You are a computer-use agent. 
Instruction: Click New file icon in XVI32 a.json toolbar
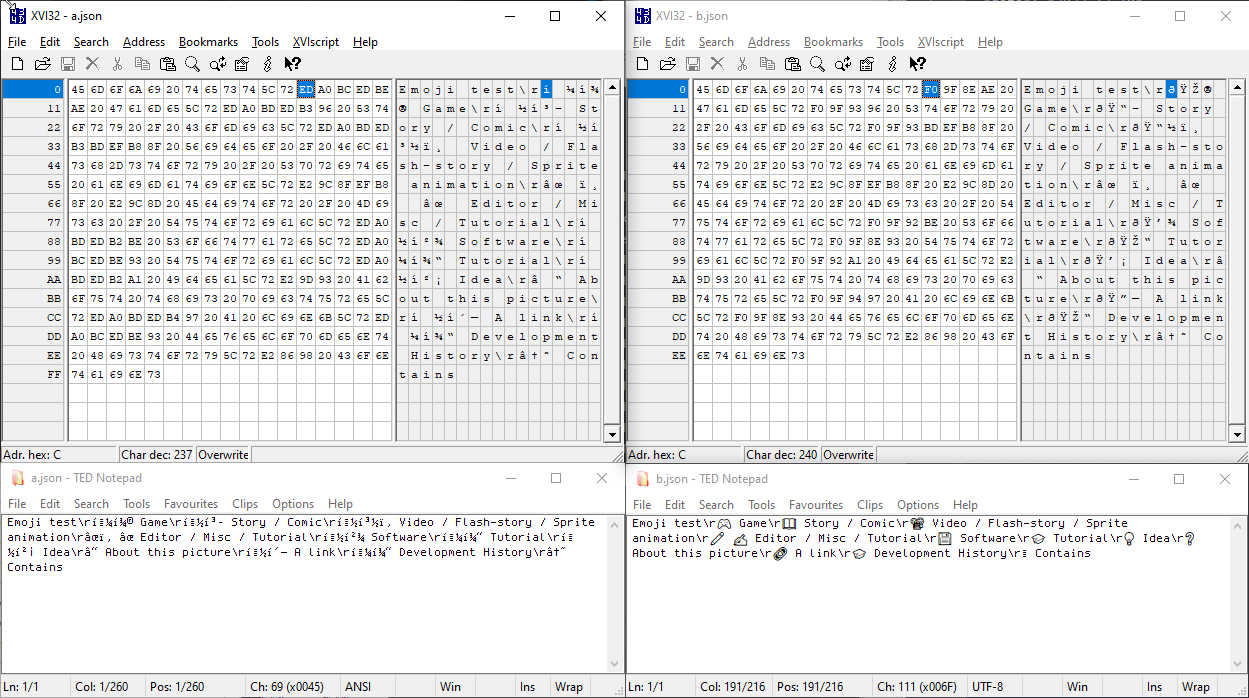pos(17,64)
